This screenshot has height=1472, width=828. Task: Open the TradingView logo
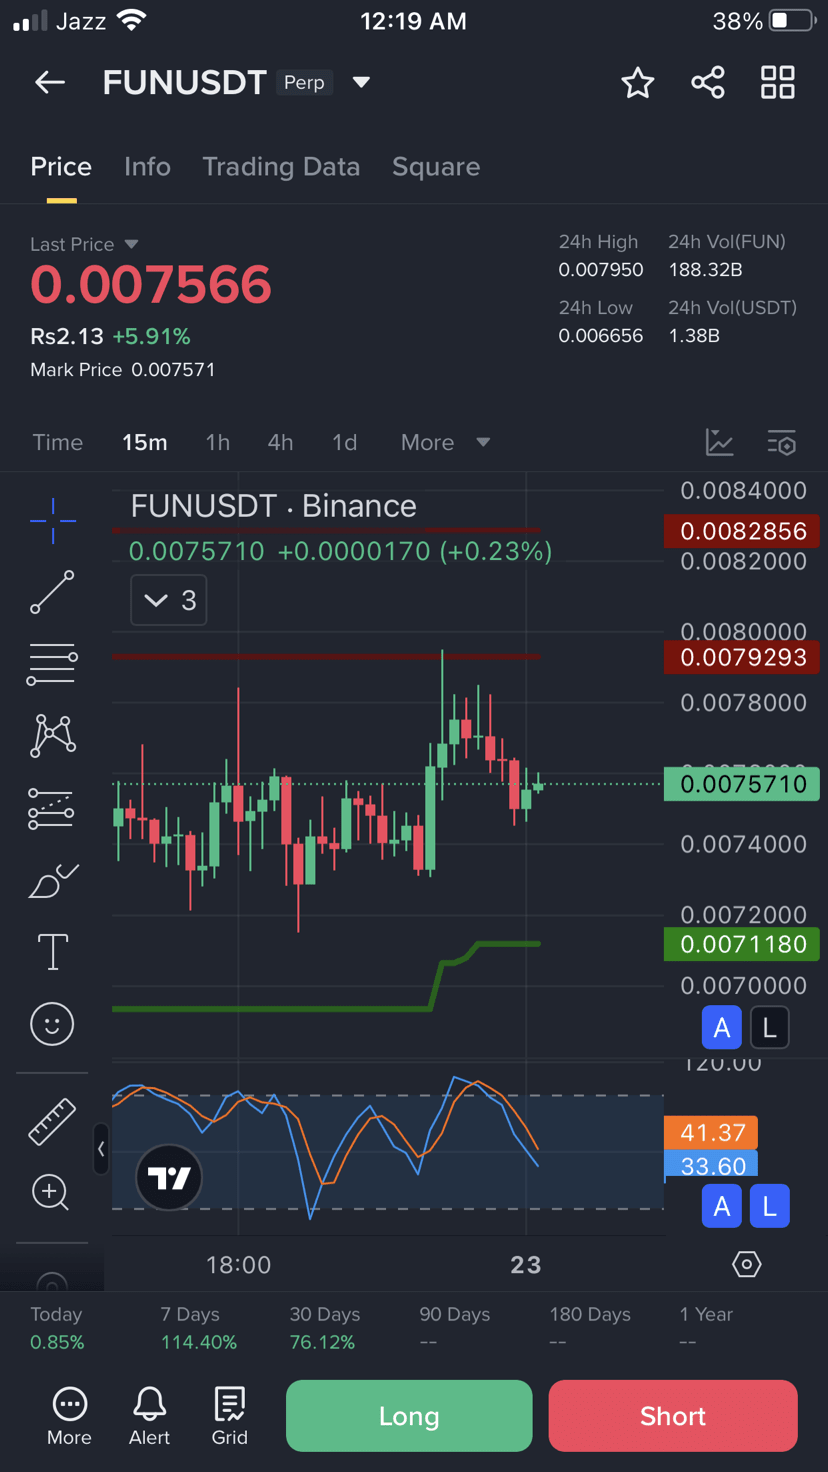tap(168, 1177)
